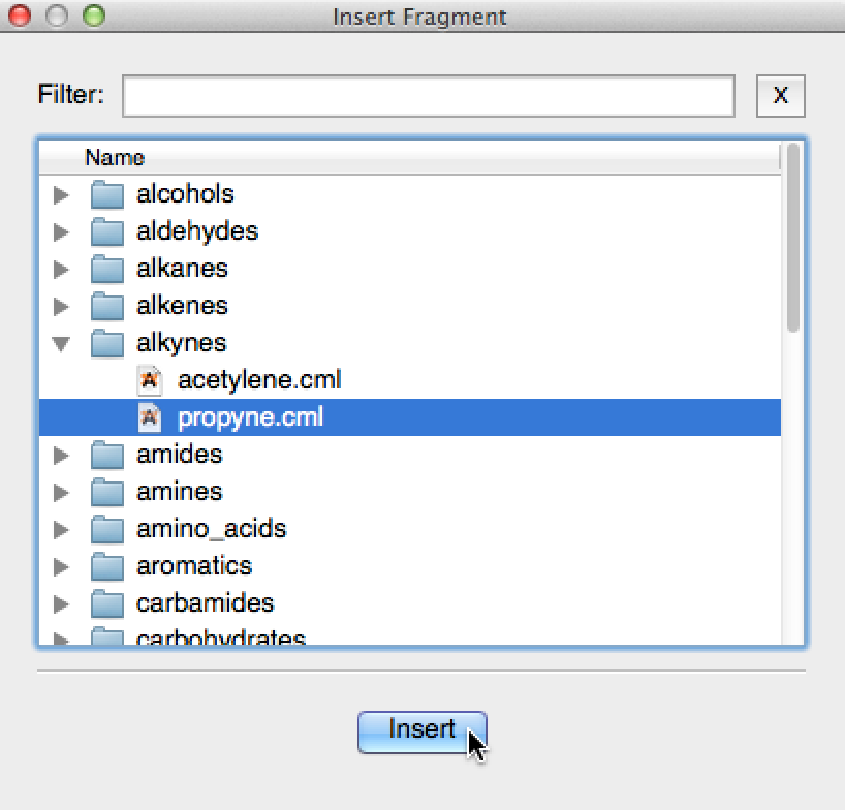Screen dimensions: 846x811
Task: Expand the amides folder
Action: 62,455
